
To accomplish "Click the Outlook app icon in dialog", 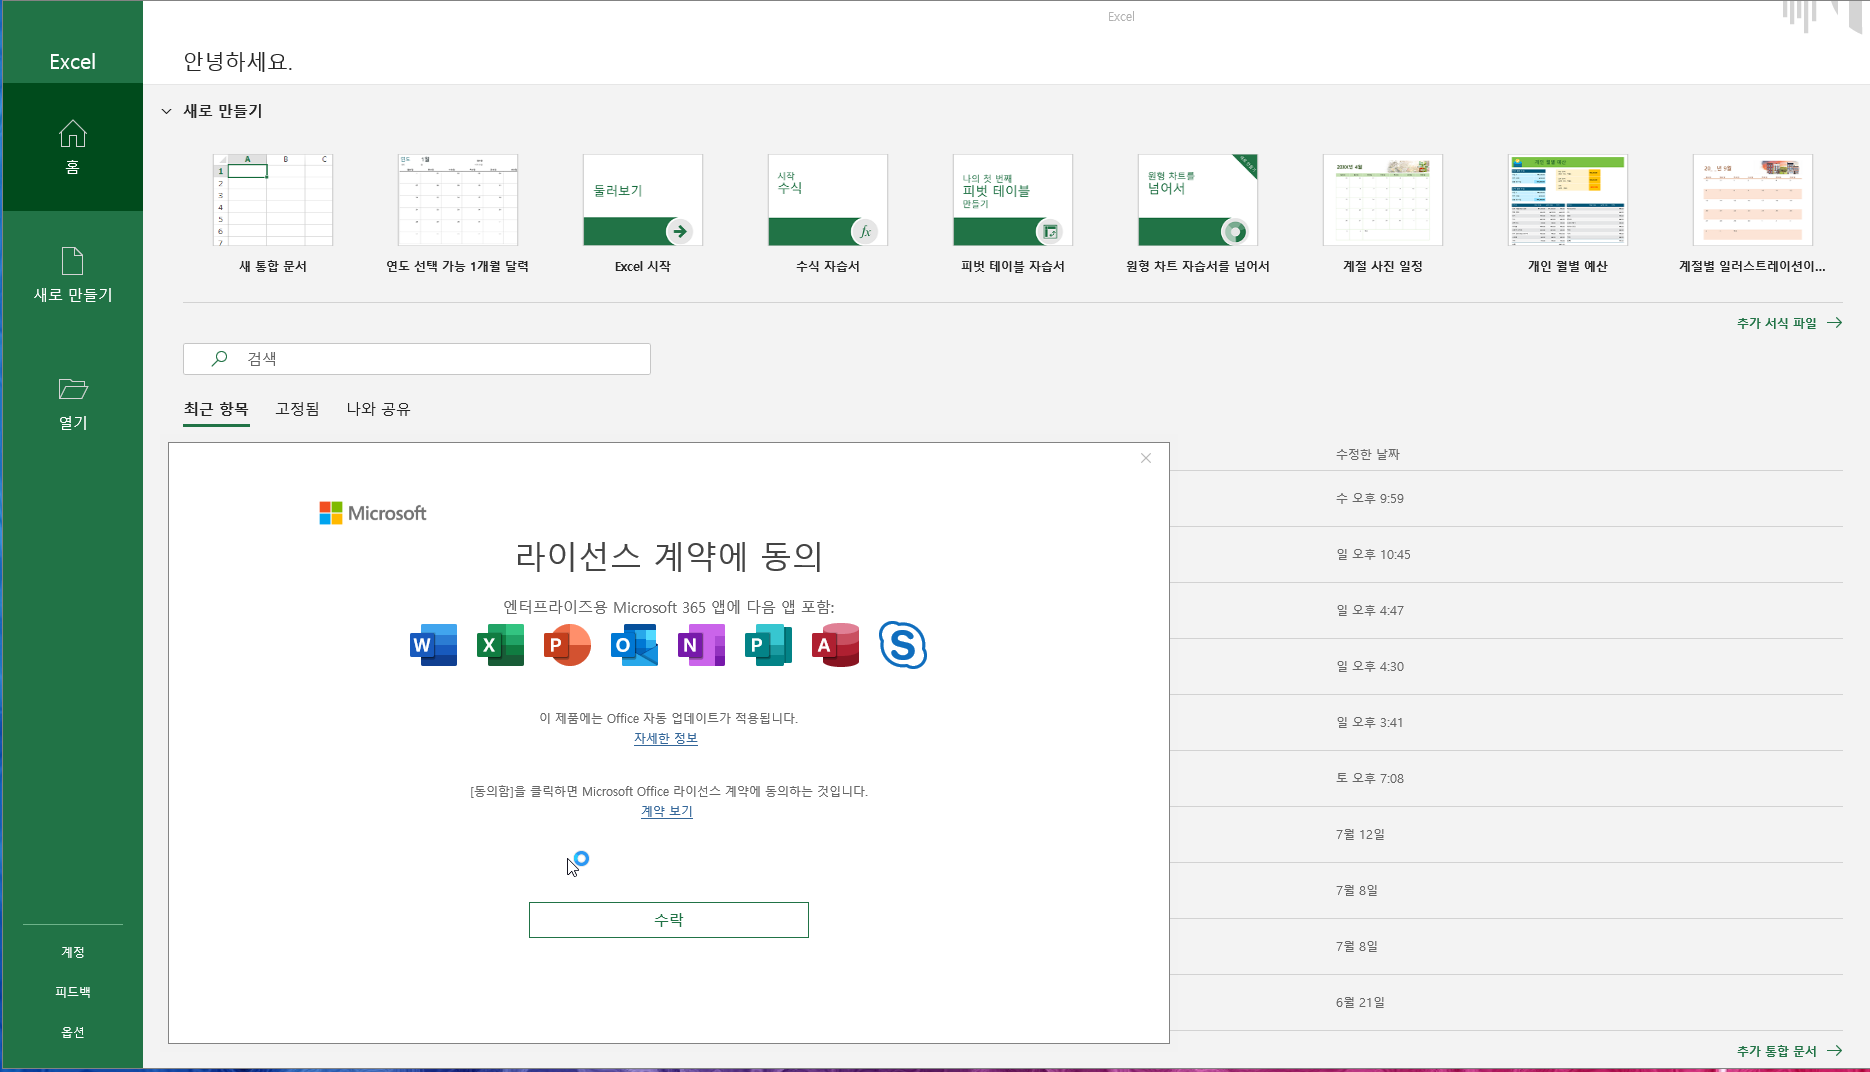I will click(634, 645).
